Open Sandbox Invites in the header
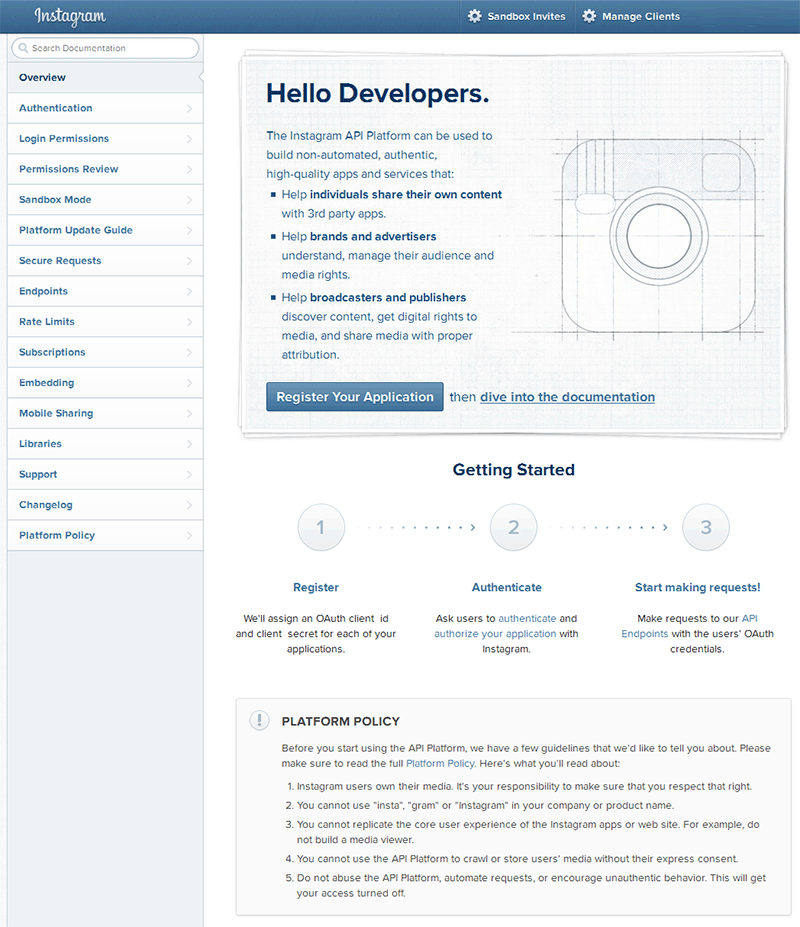800x927 pixels. tap(517, 17)
